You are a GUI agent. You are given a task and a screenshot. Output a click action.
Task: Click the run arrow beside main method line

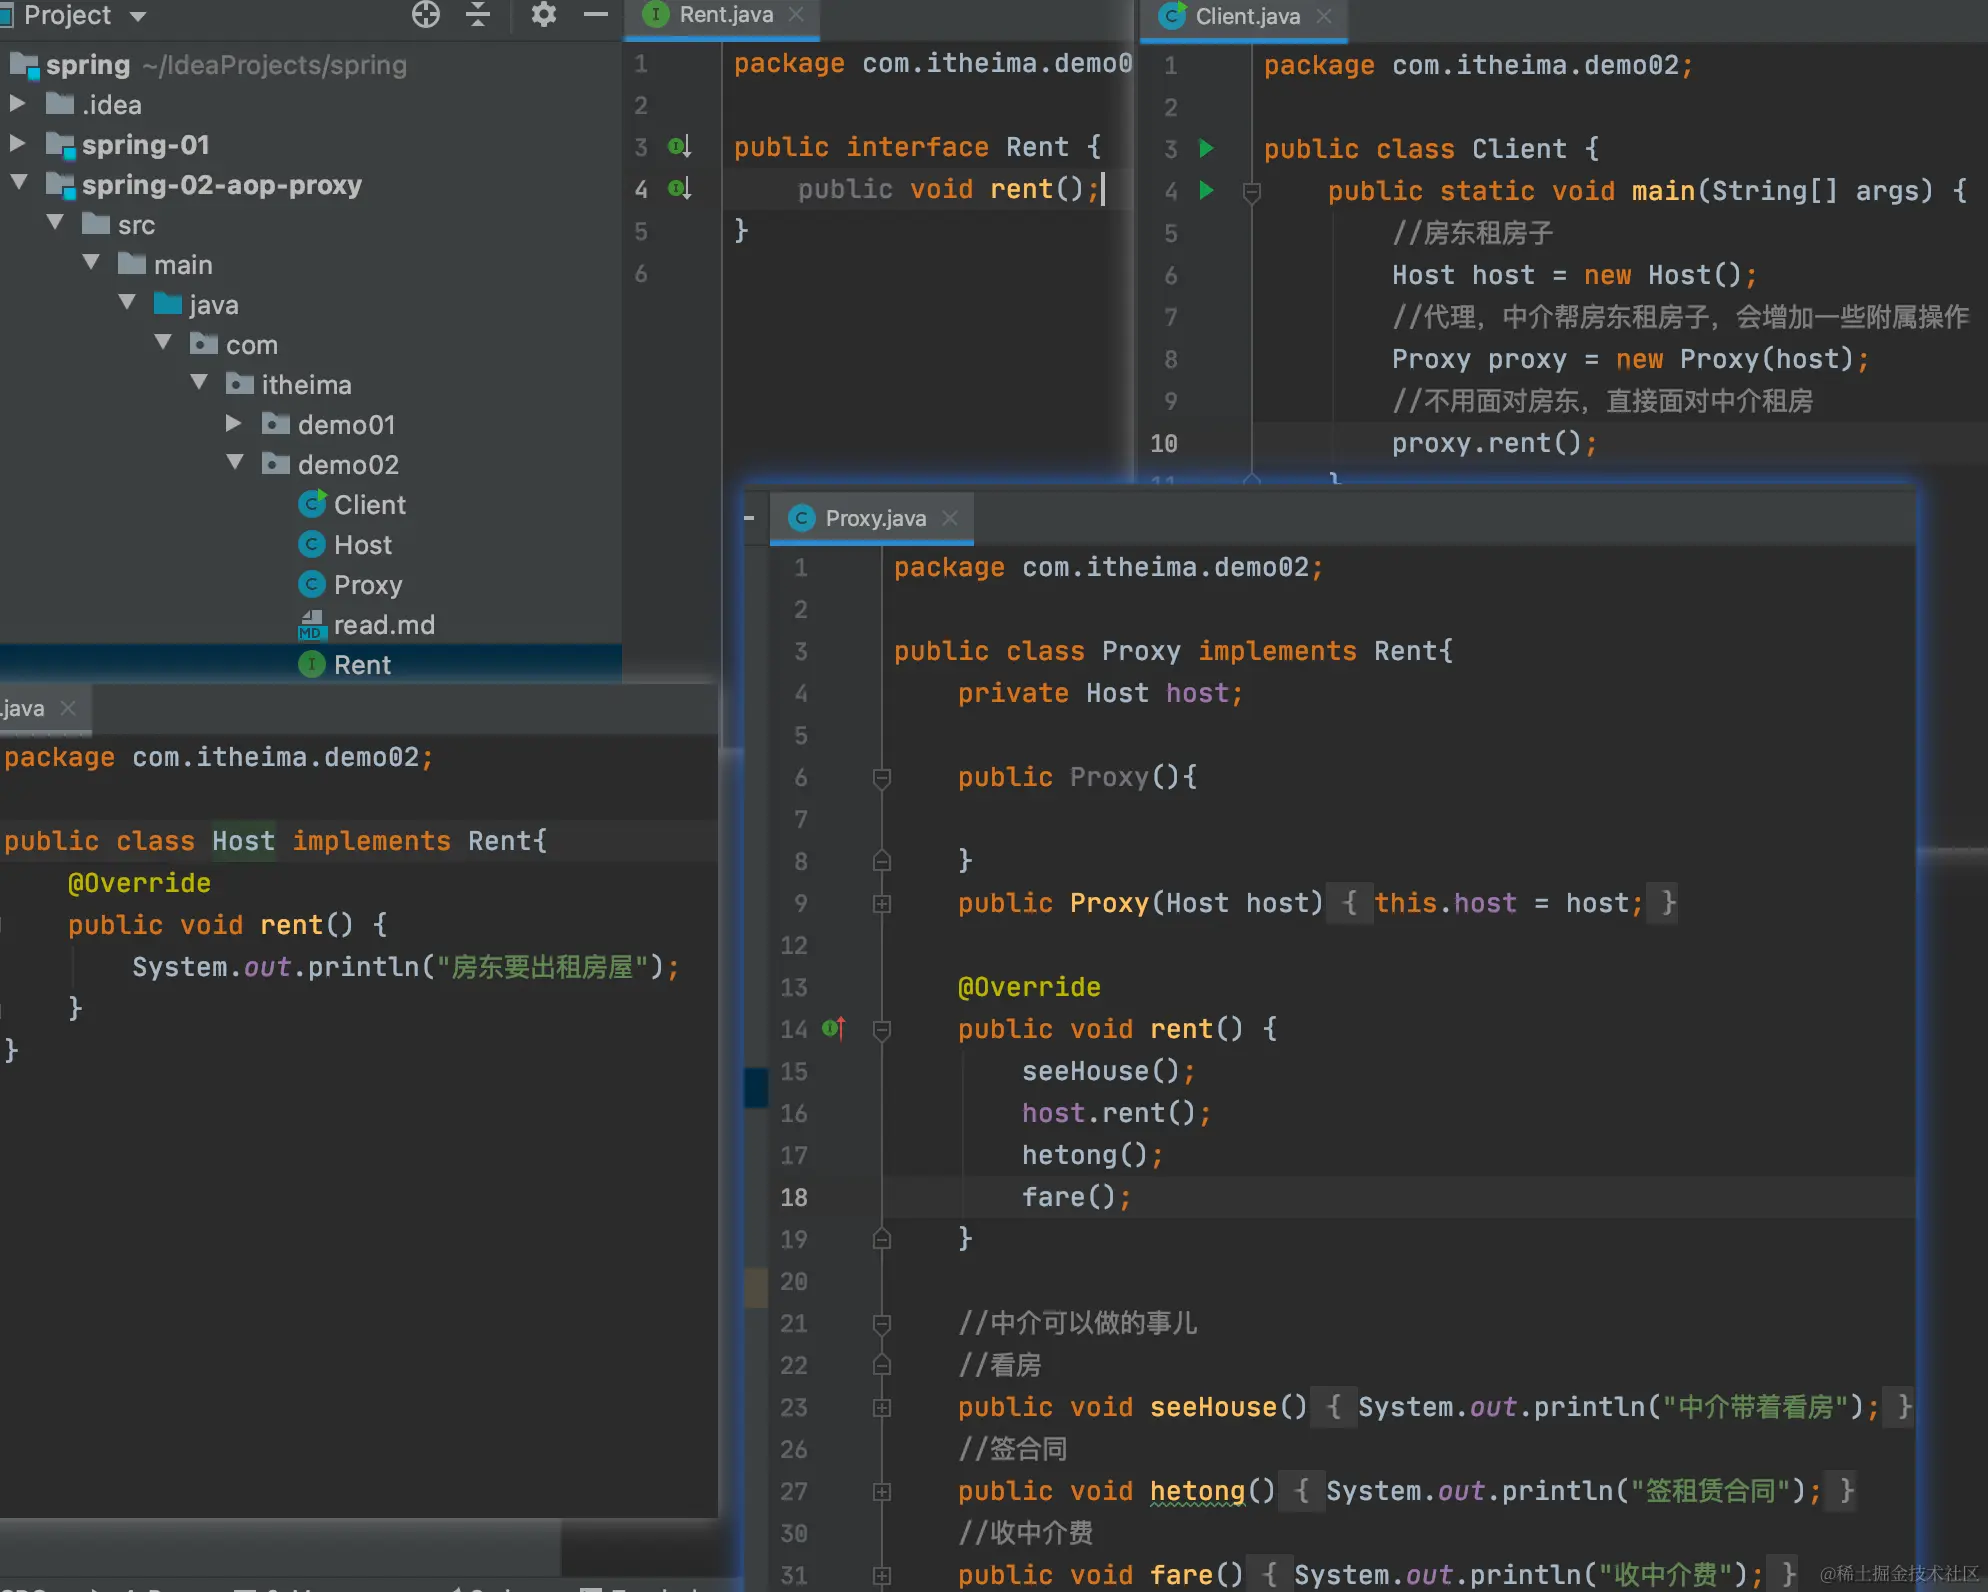point(1207,190)
